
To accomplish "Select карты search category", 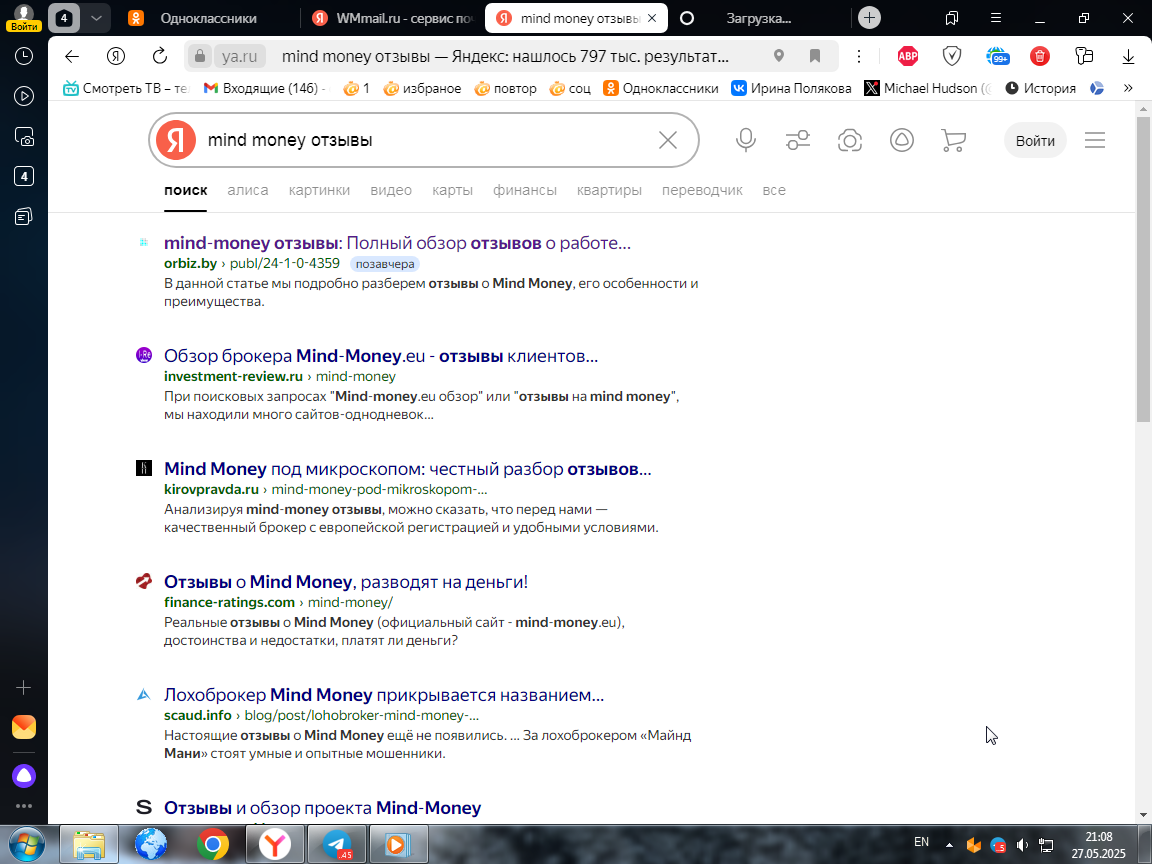I will coord(452,190).
